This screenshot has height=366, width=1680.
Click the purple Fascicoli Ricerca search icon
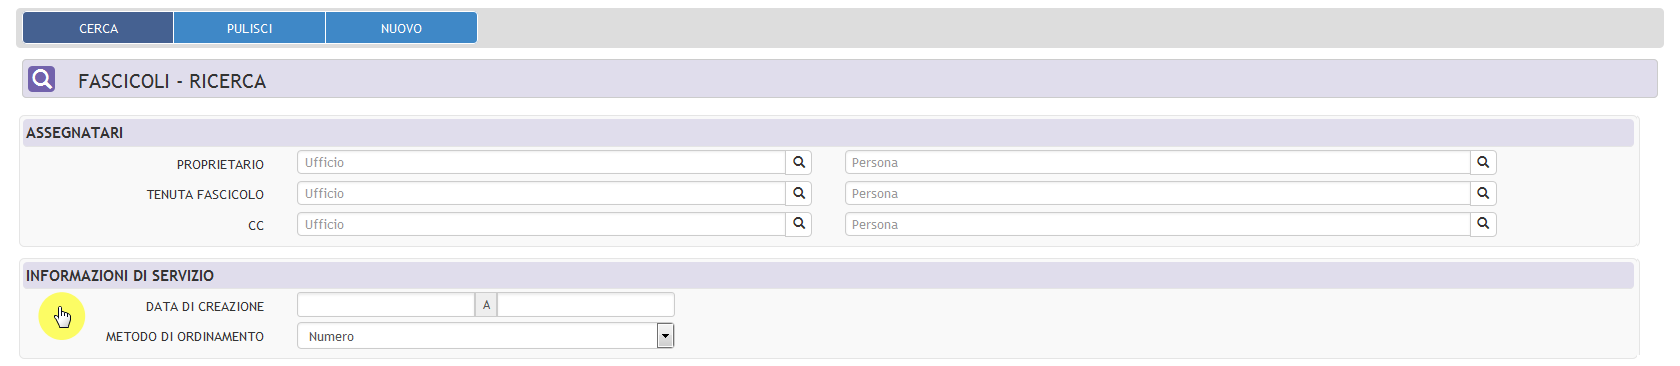tap(42, 78)
